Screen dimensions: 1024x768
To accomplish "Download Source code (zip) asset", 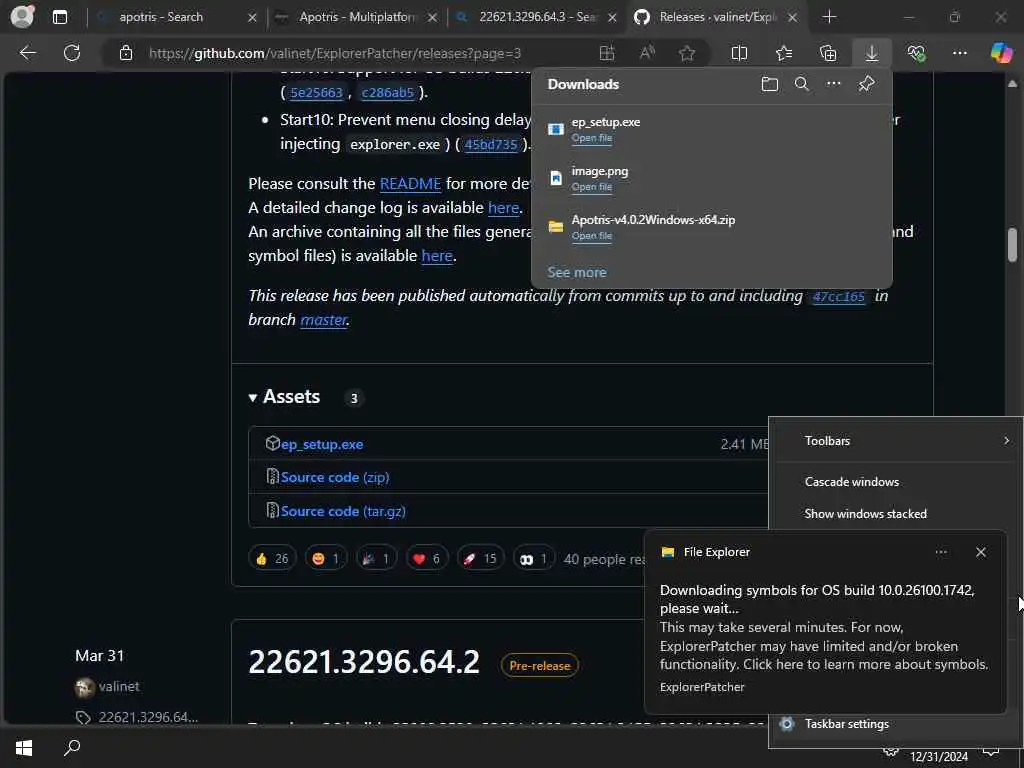I will pyautogui.click(x=335, y=477).
